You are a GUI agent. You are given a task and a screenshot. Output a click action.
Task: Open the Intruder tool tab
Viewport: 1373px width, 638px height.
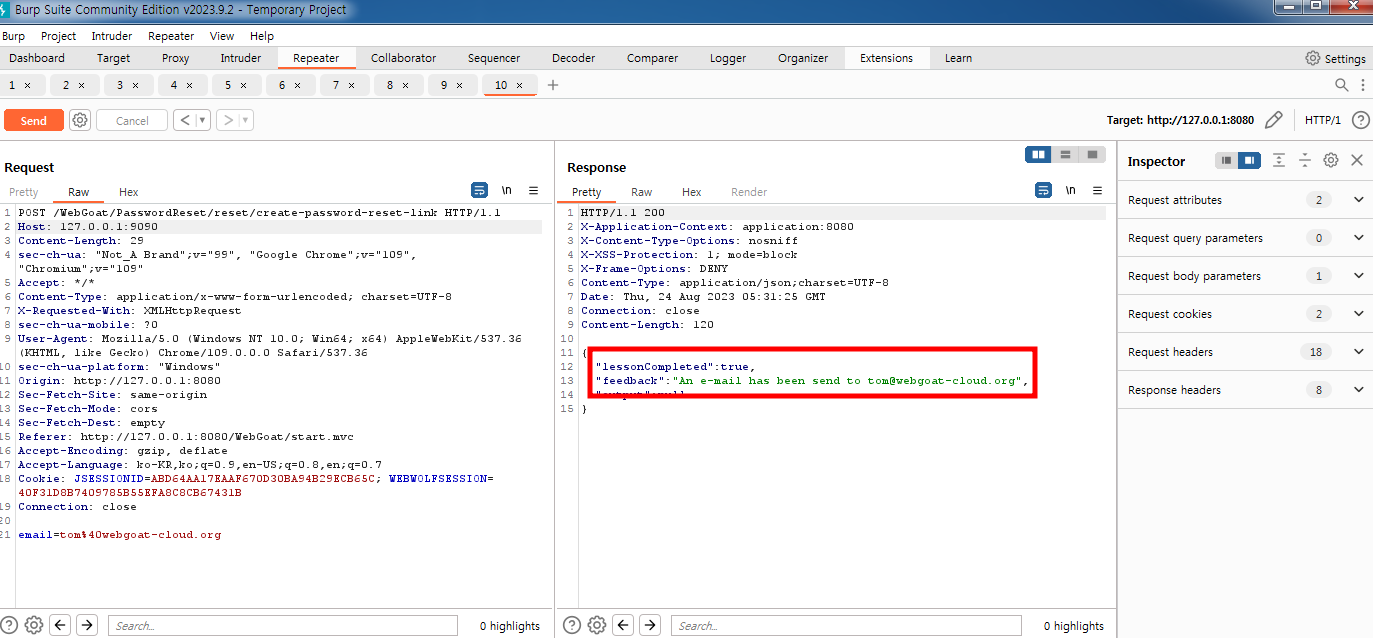pyautogui.click(x=241, y=58)
